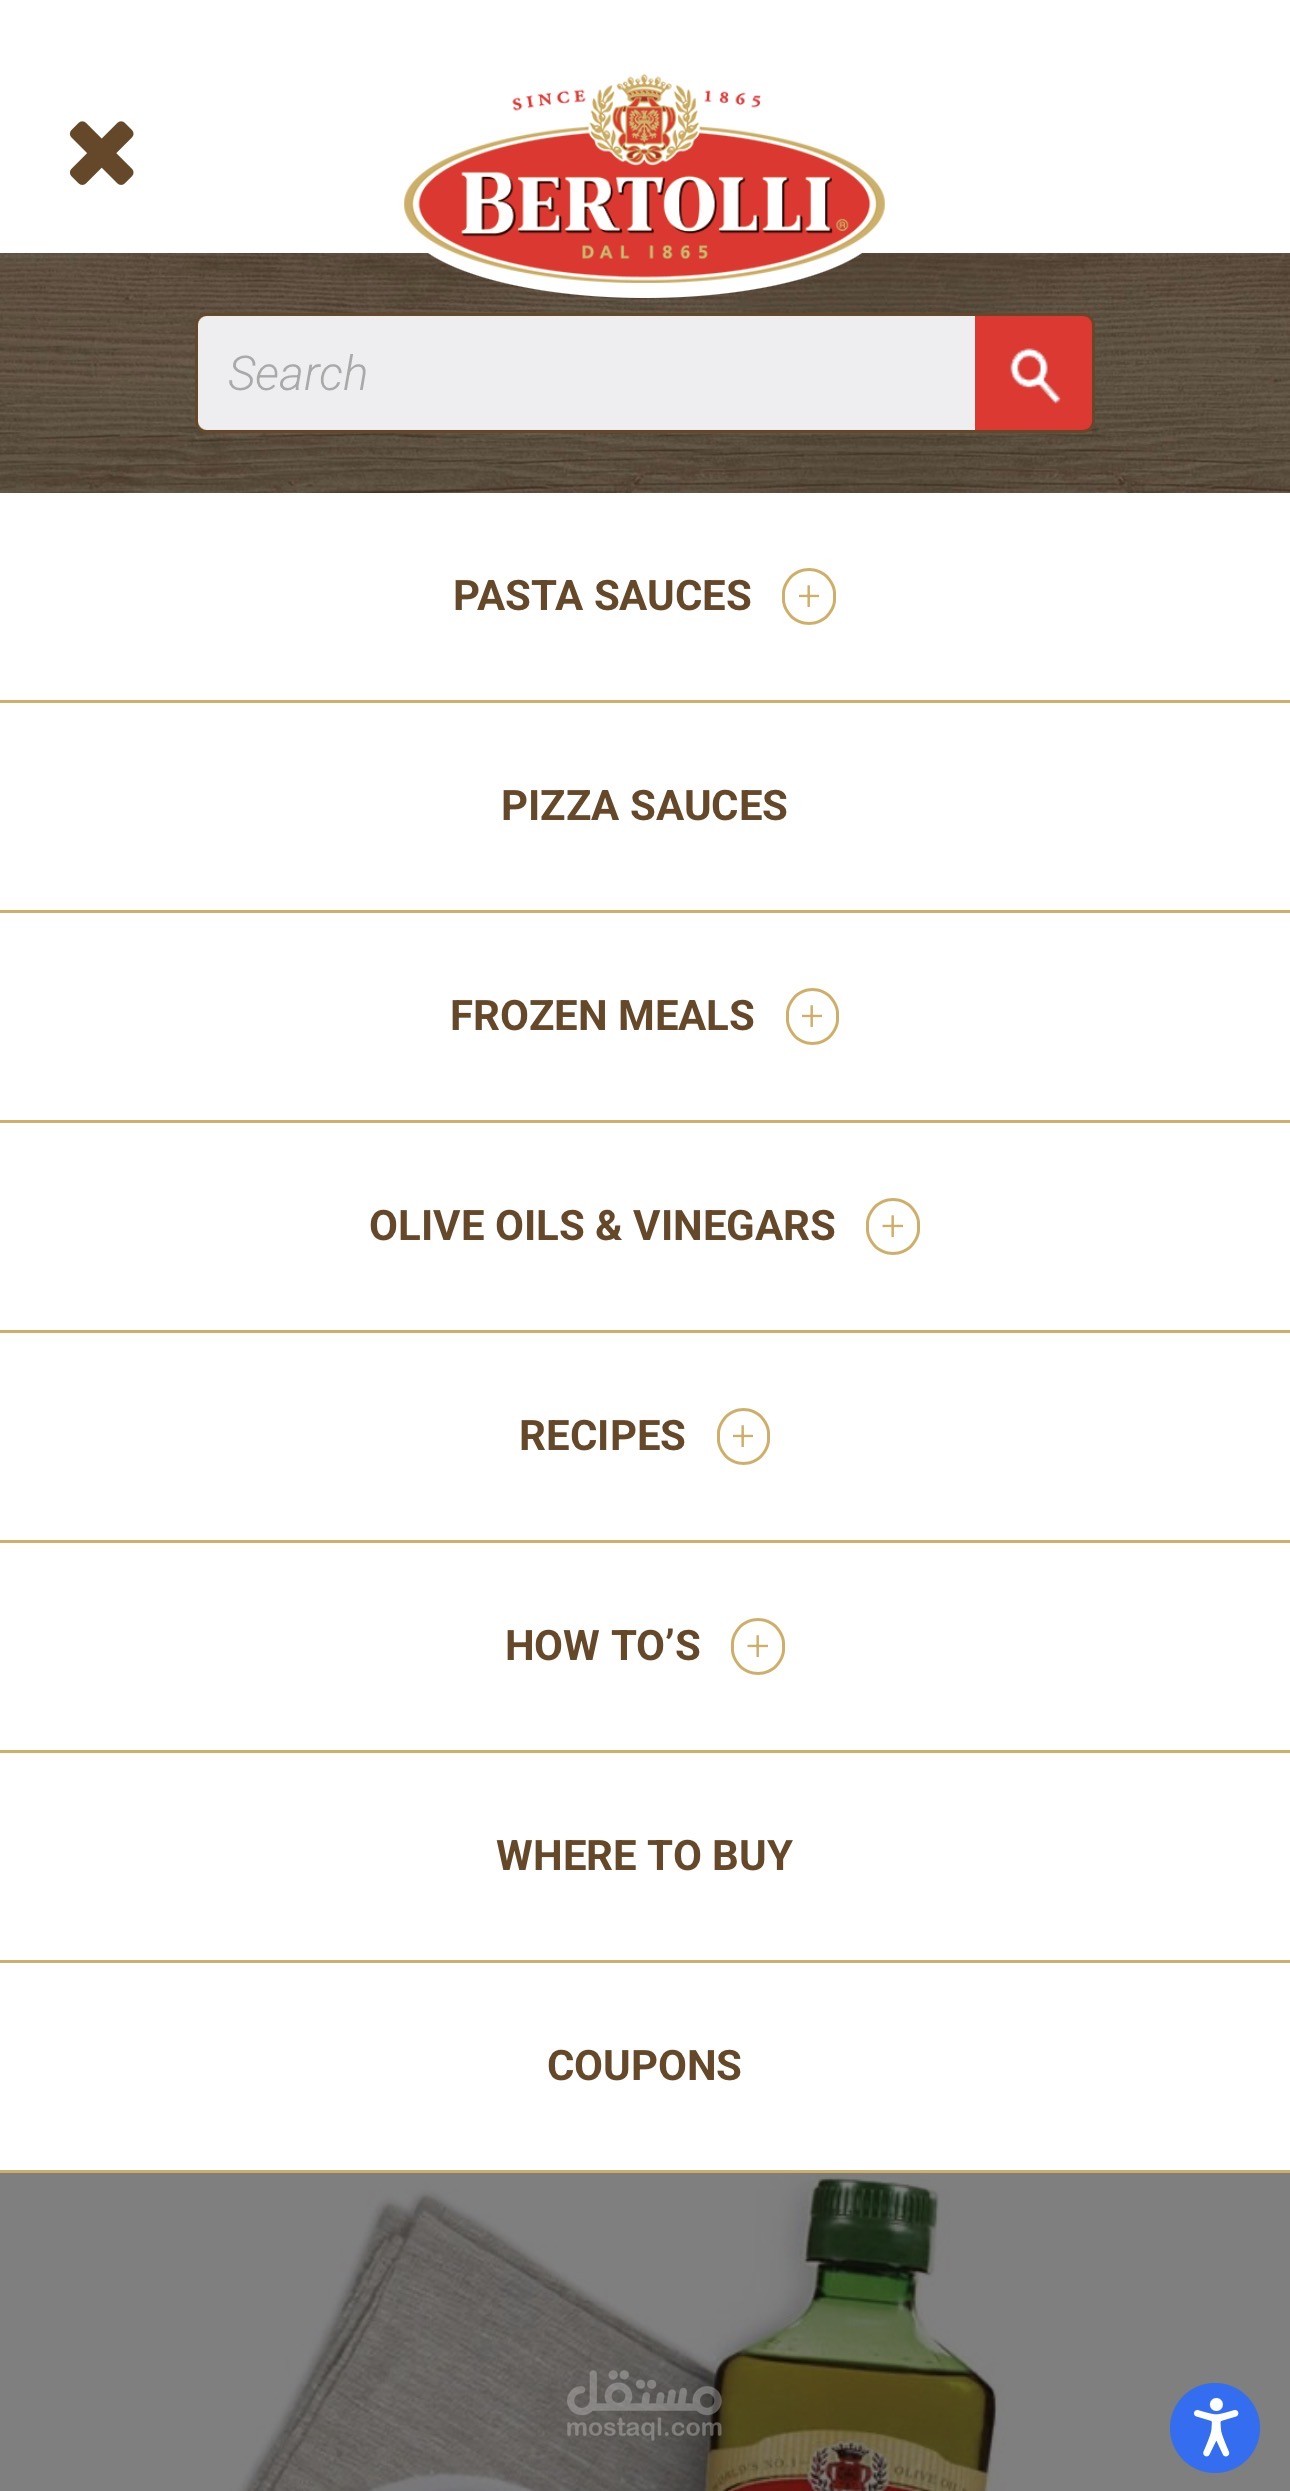Open the Pasta Sauces menu item
Viewport: 1290px width, 2491px height.
601,596
